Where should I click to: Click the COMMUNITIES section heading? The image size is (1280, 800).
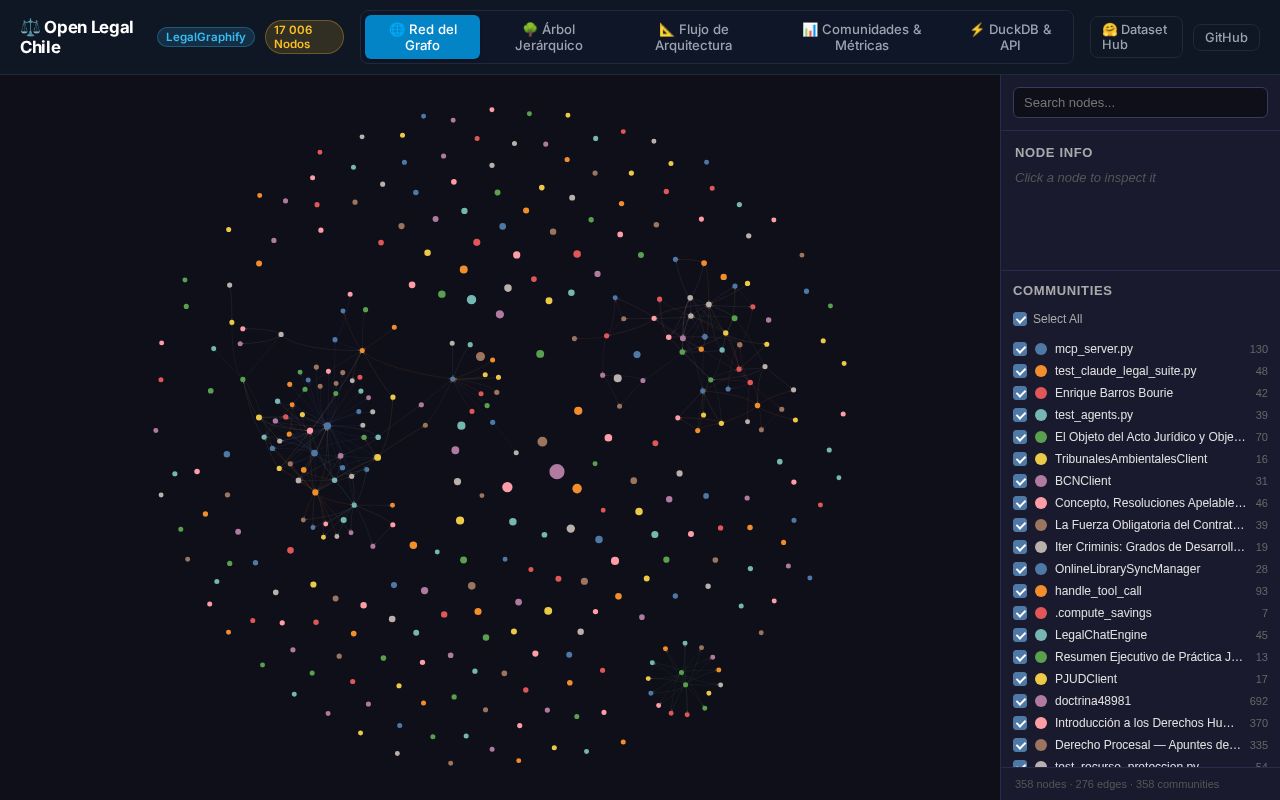click(1062, 290)
